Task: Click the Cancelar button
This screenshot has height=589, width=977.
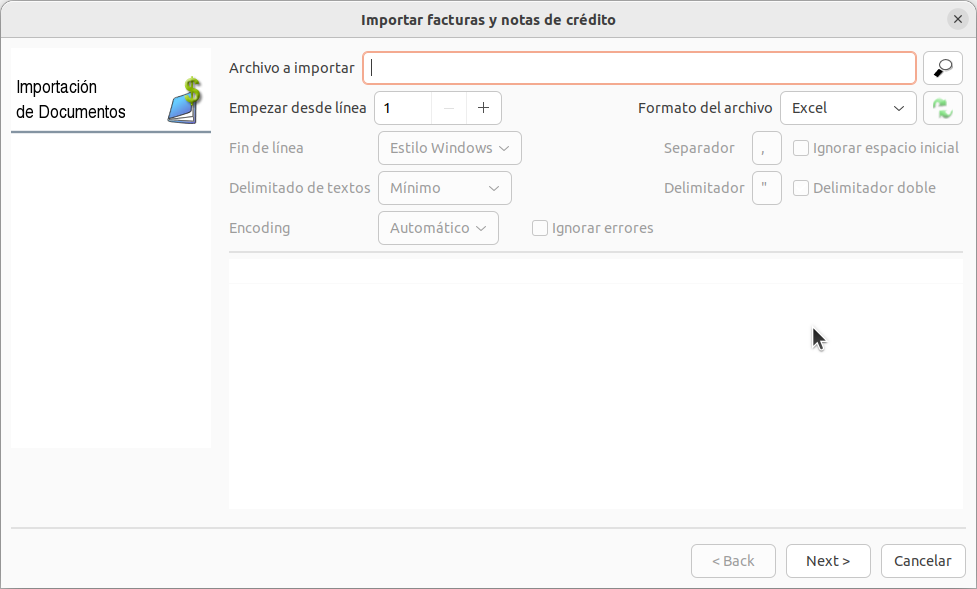Action: (x=922, y=561)
